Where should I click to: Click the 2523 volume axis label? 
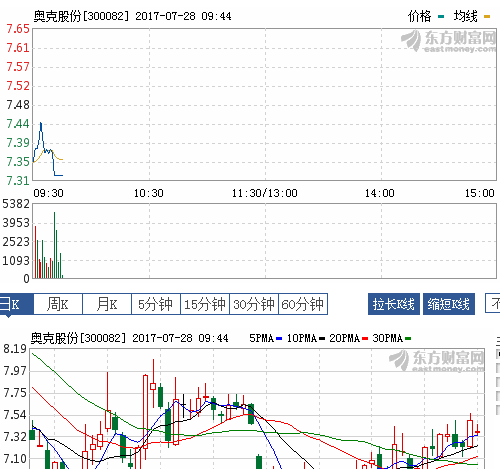[x=16, y=242]
